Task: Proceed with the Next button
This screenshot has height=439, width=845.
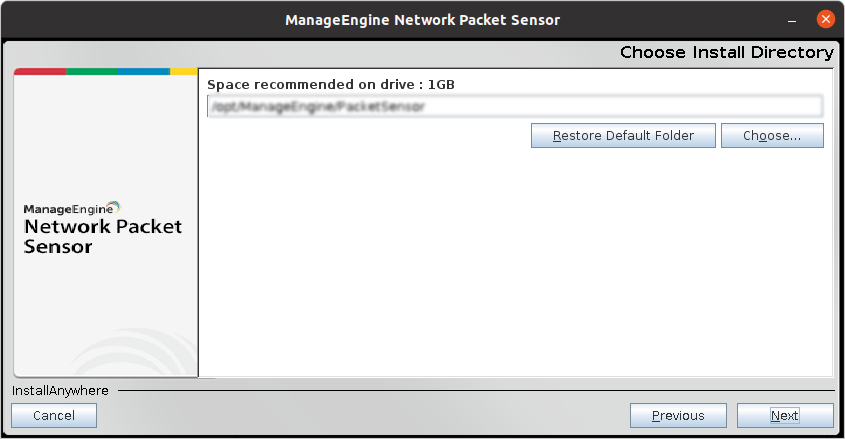Action: pyautogui.click(x=785, y=416)
